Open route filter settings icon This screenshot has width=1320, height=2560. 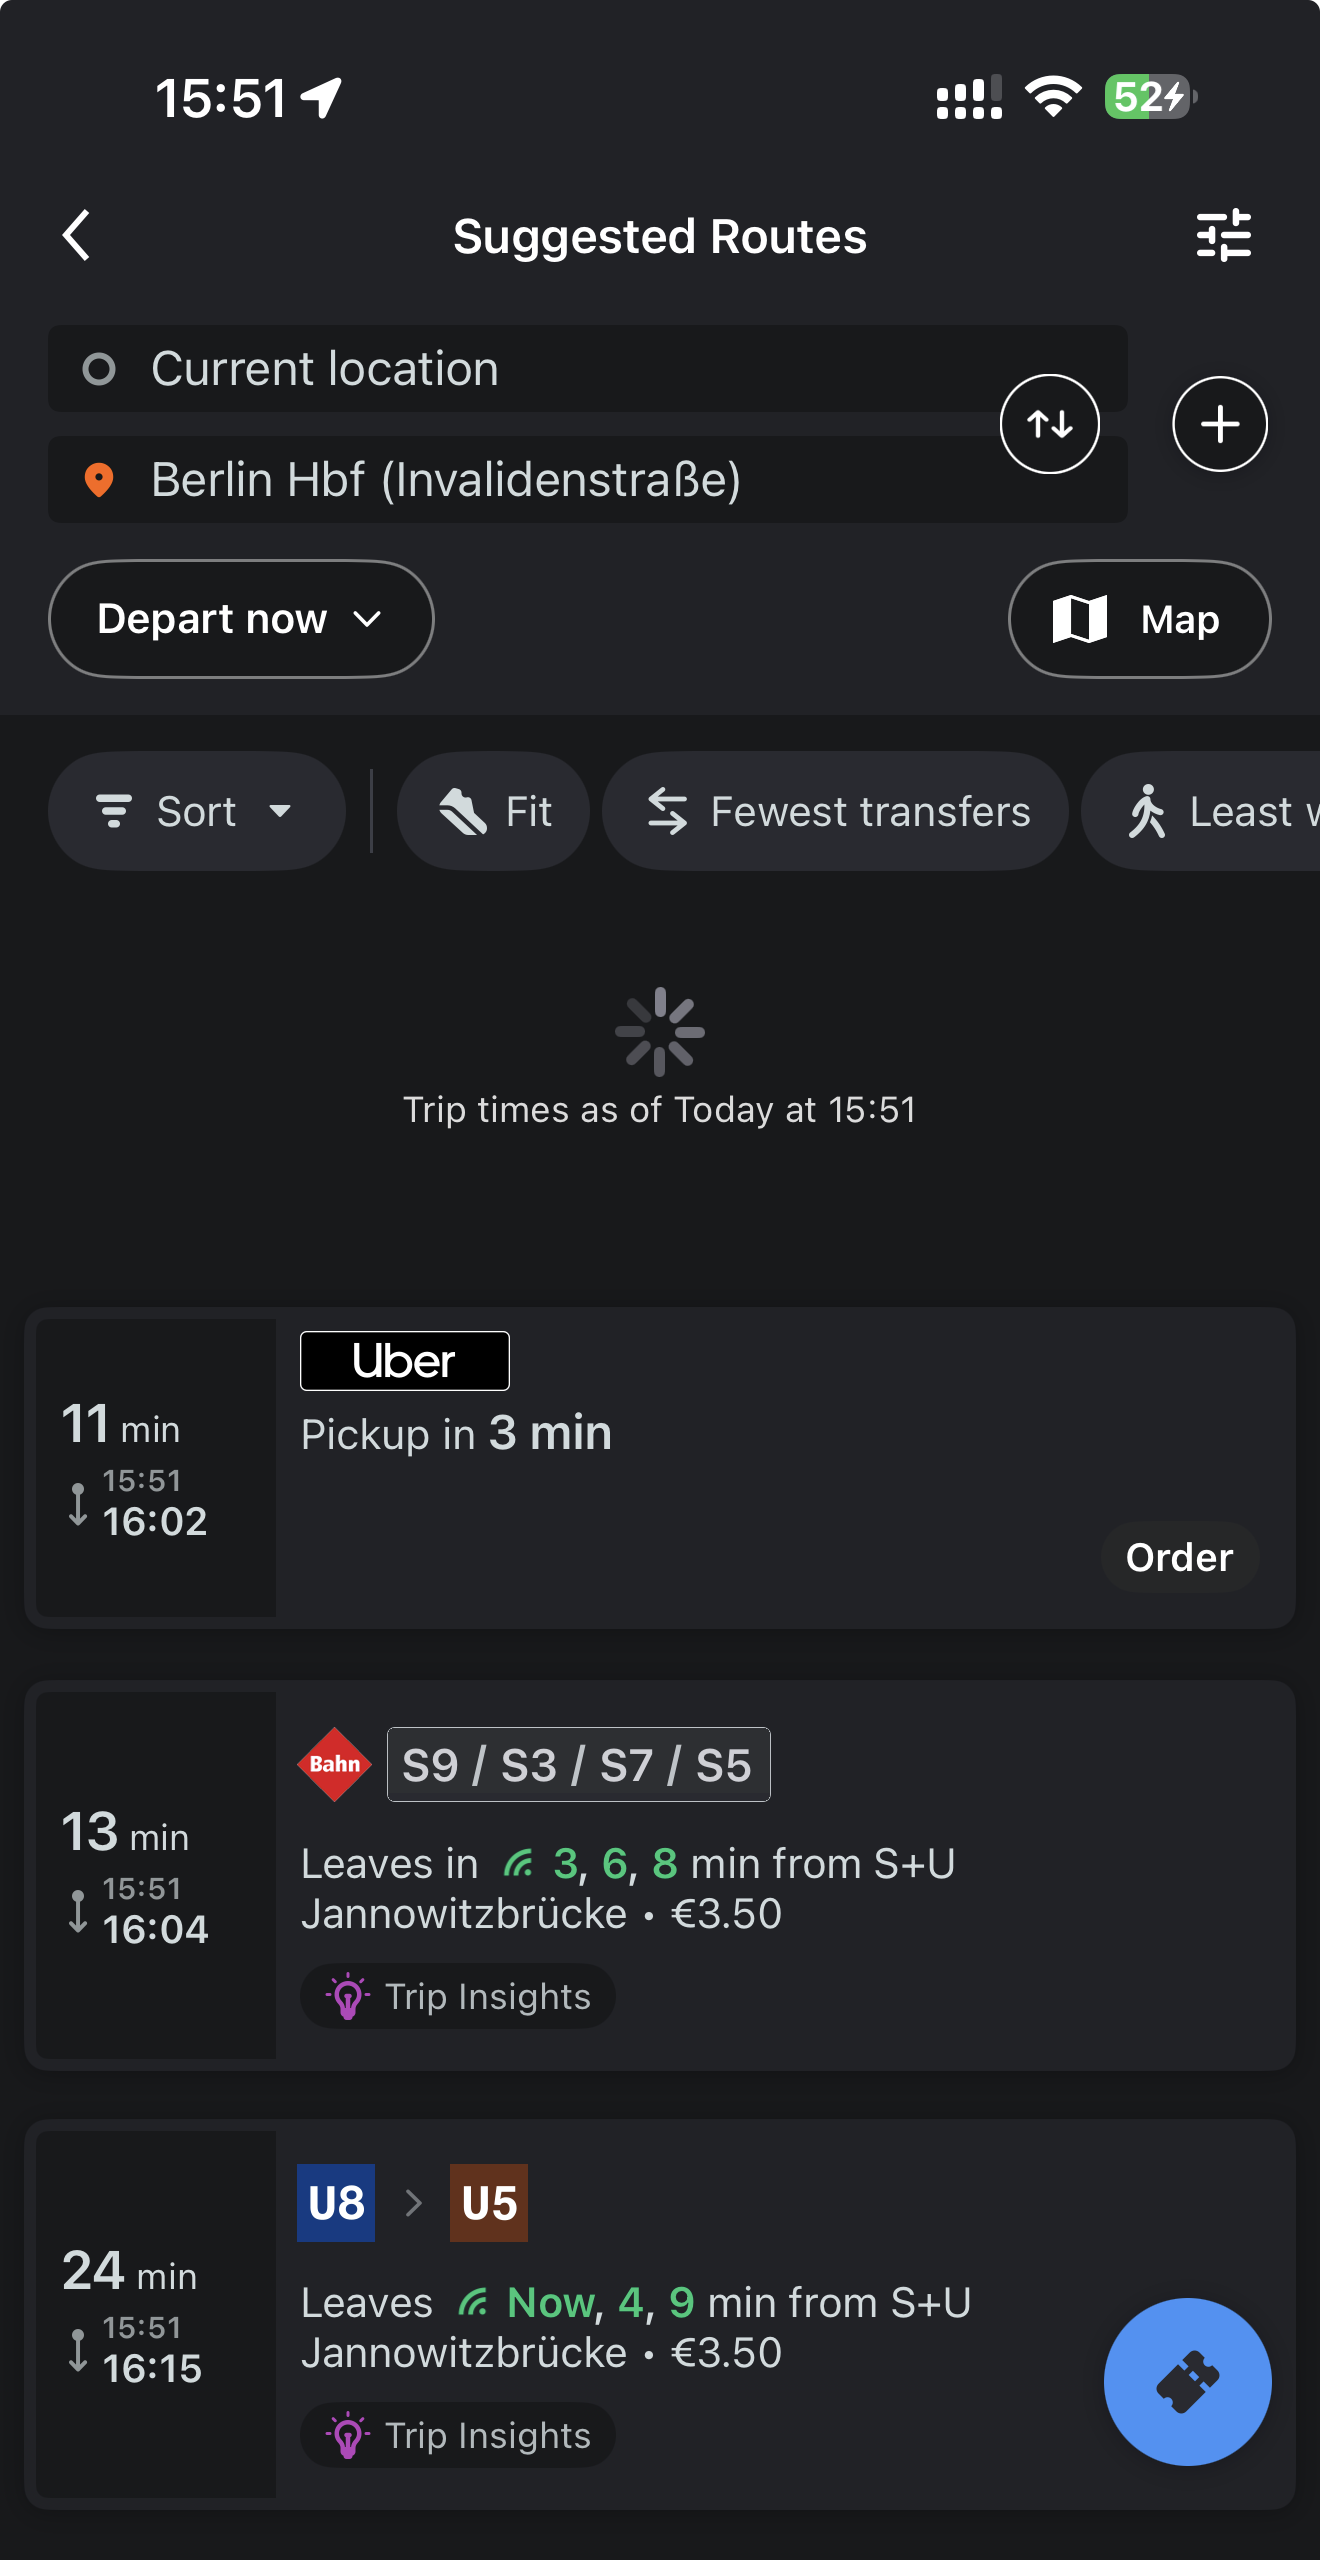click(x=1224, y=236)
